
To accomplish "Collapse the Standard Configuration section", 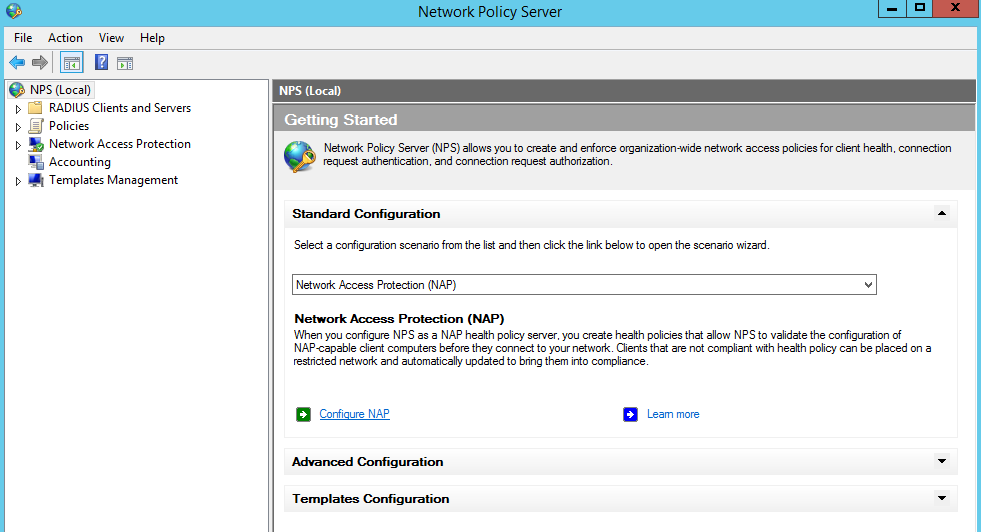I will click(x=942, y=213).
